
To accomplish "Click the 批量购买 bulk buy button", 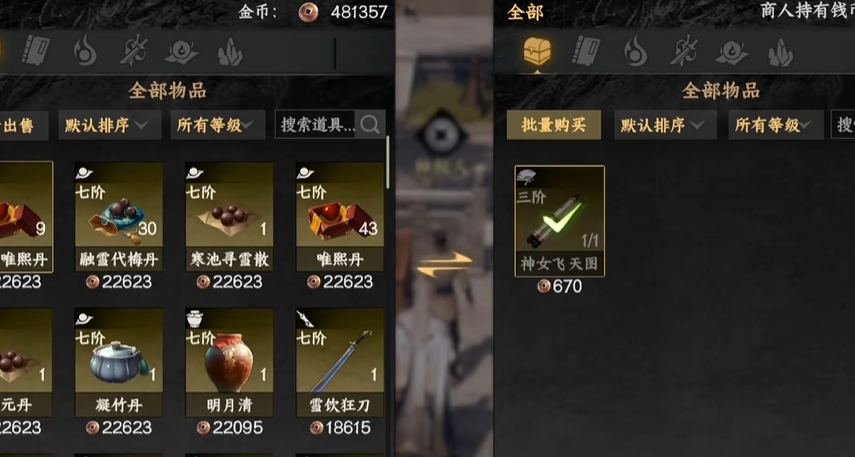I will click(x=553, y=125).
